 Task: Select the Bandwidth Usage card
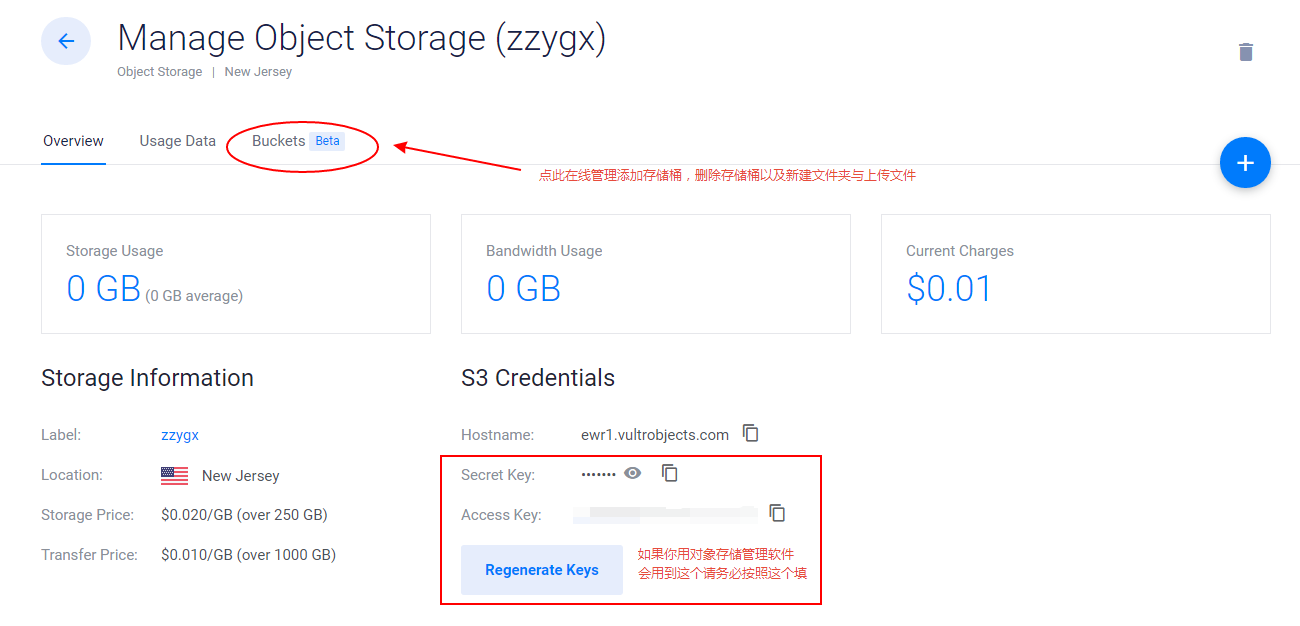coord(656,274)
